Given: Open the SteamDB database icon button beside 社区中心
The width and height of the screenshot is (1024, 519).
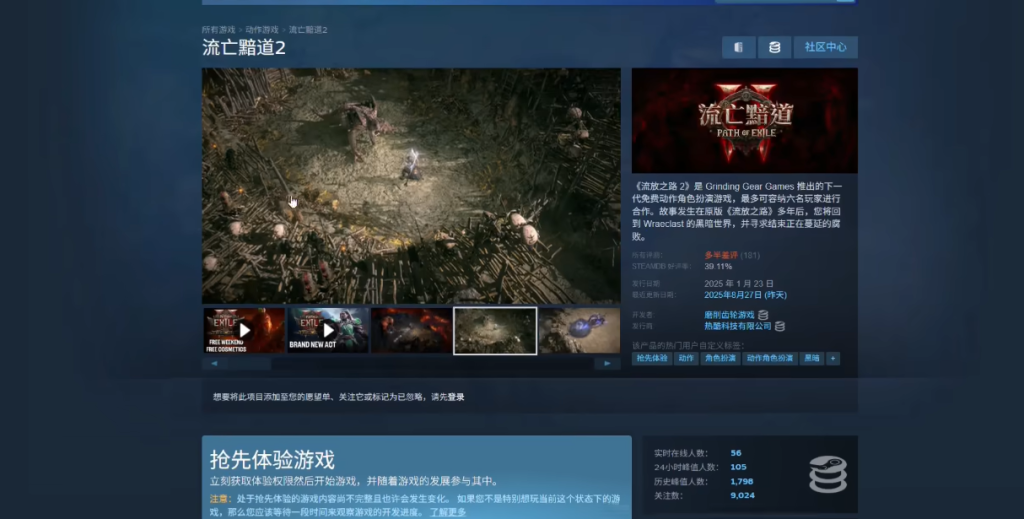Looking at the screenshot, I should pyautogui.click(x=775, y=47).
